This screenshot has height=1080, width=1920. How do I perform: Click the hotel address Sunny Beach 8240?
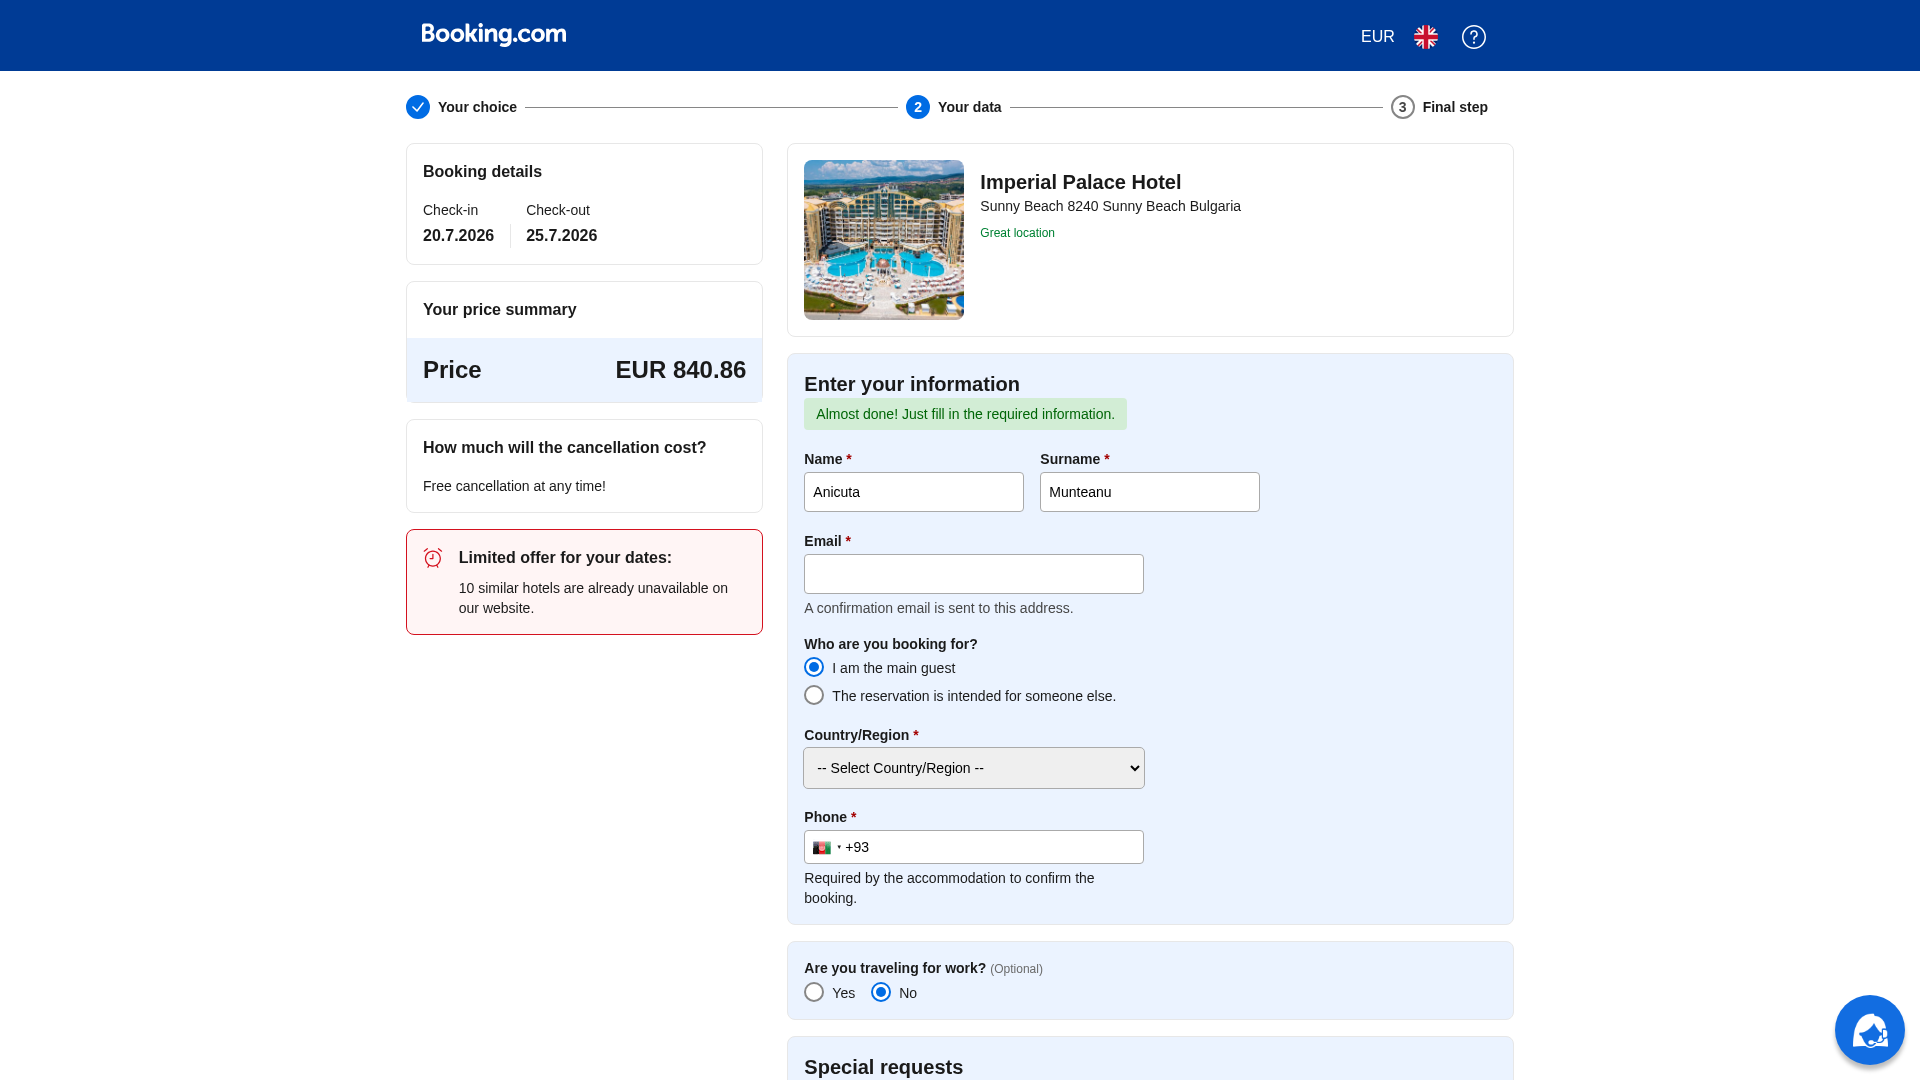(x=1110, y=206)
